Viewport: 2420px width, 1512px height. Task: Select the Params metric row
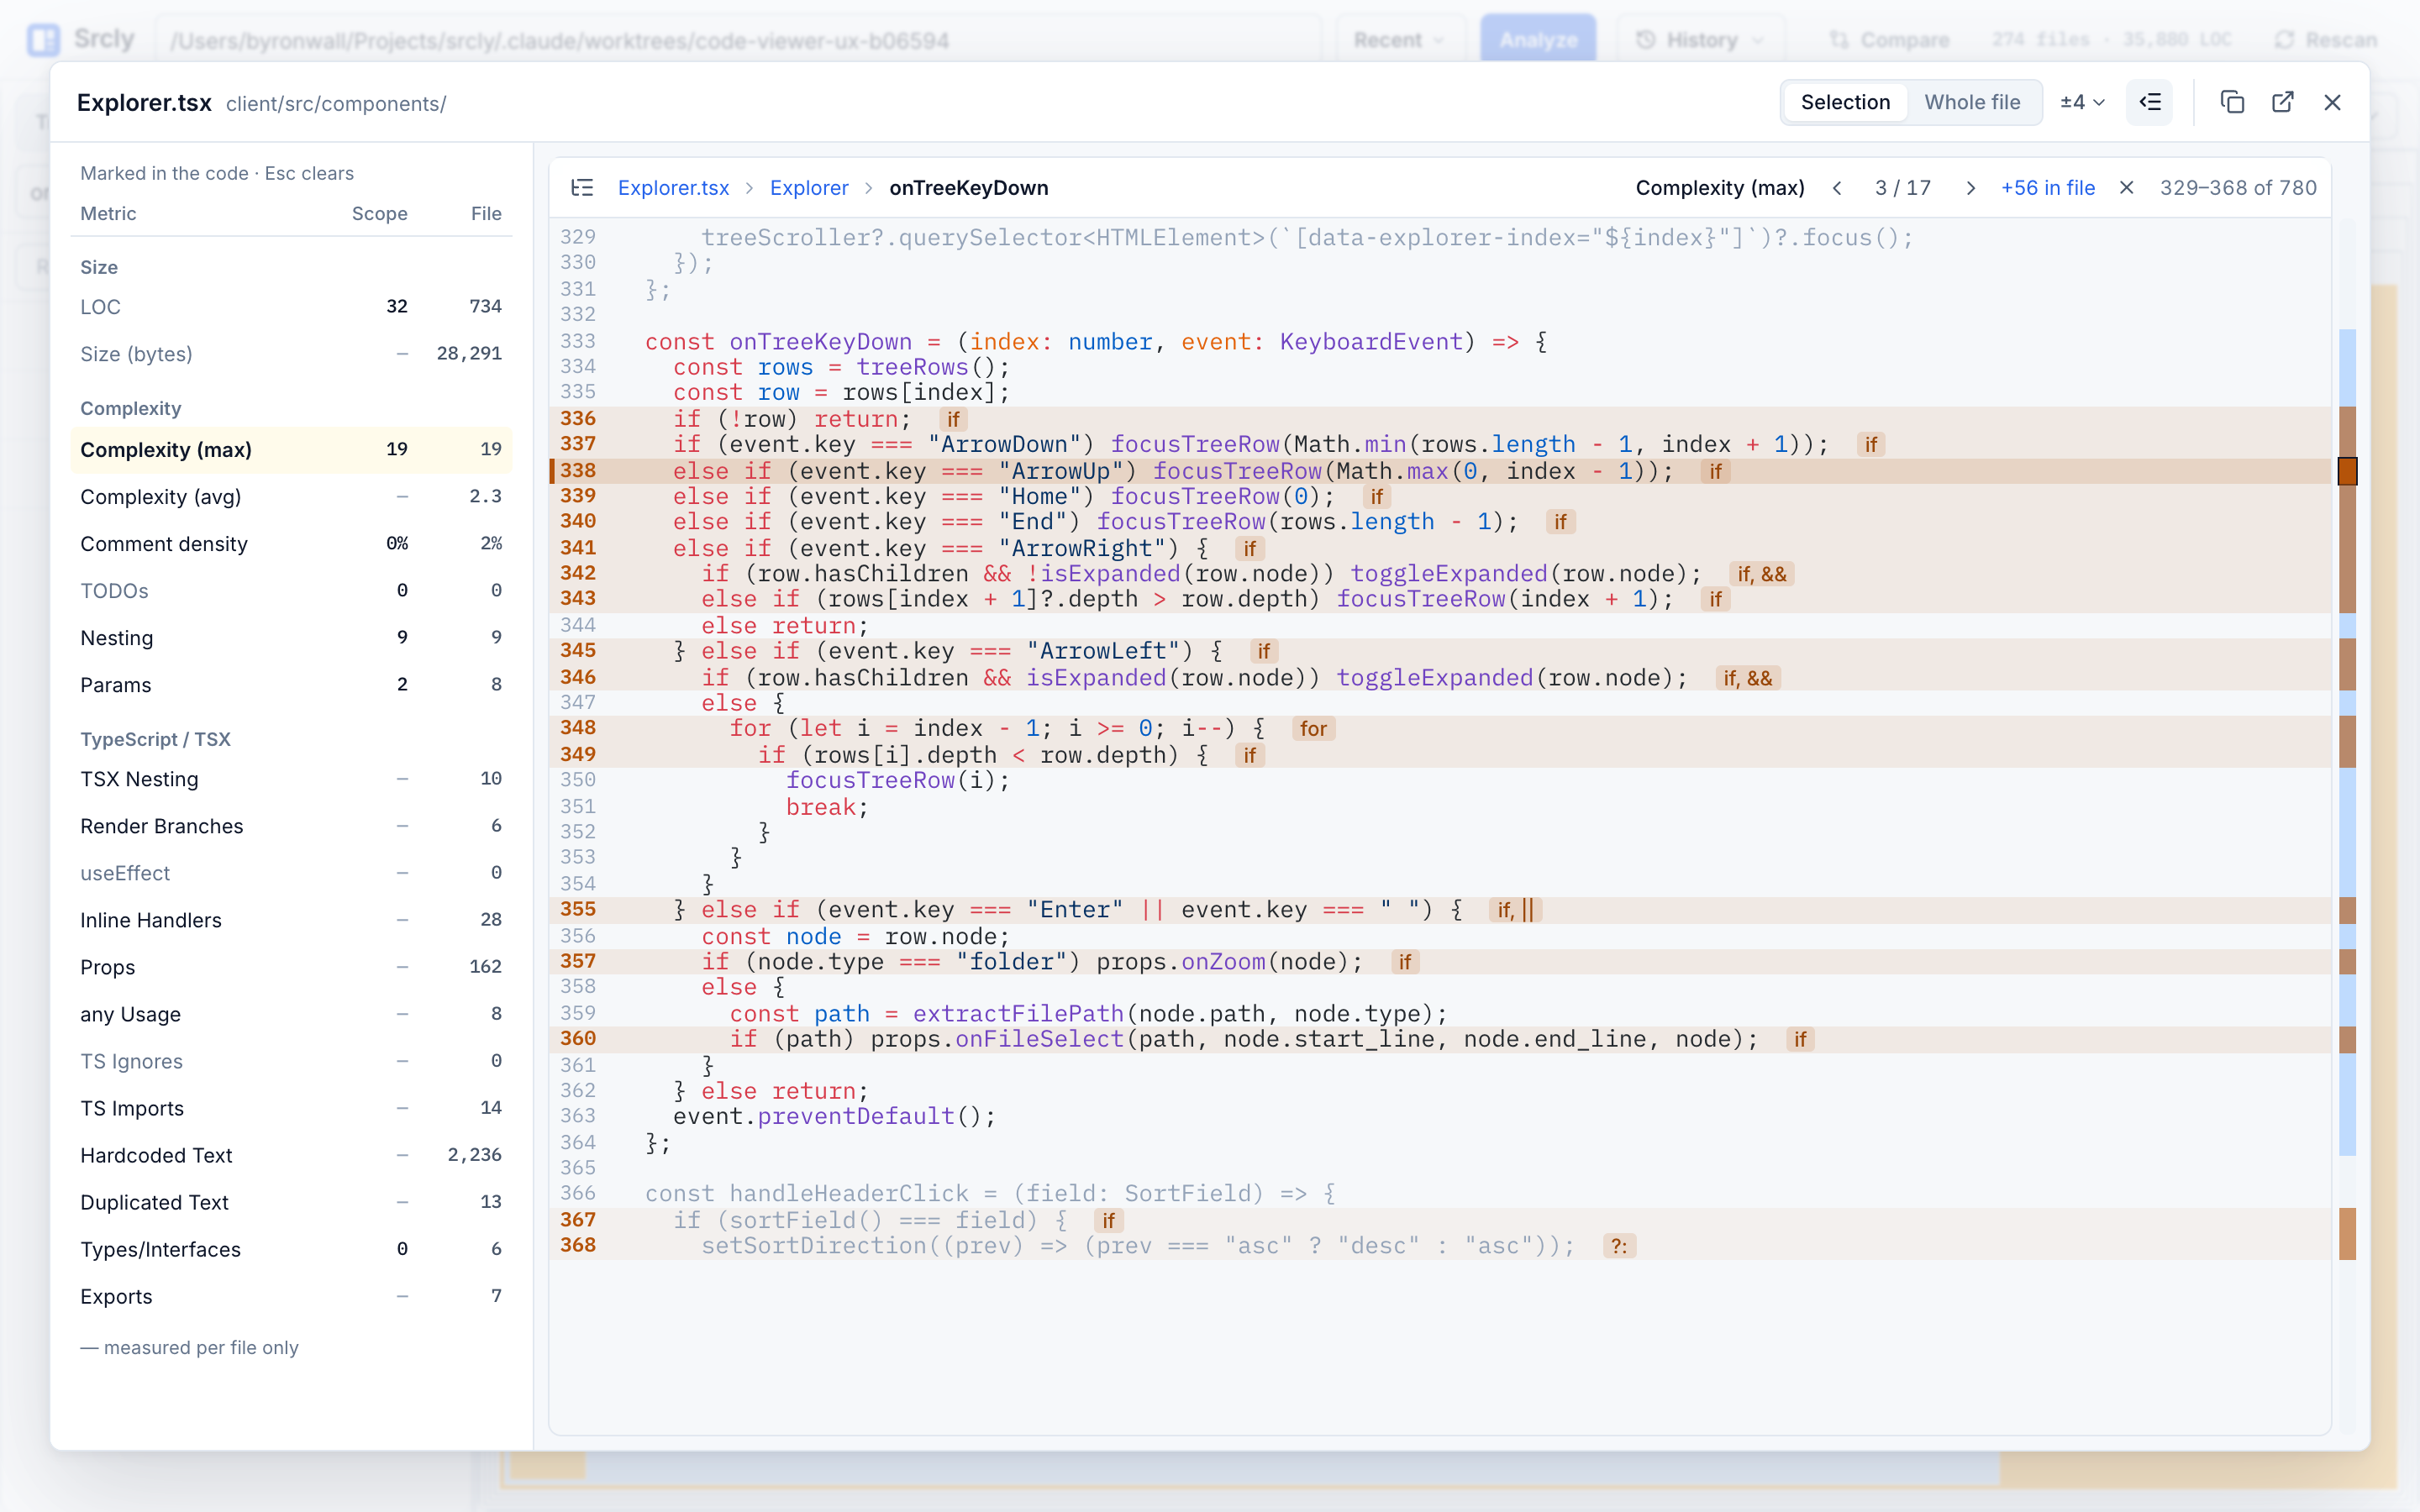(x=291, y=685)
